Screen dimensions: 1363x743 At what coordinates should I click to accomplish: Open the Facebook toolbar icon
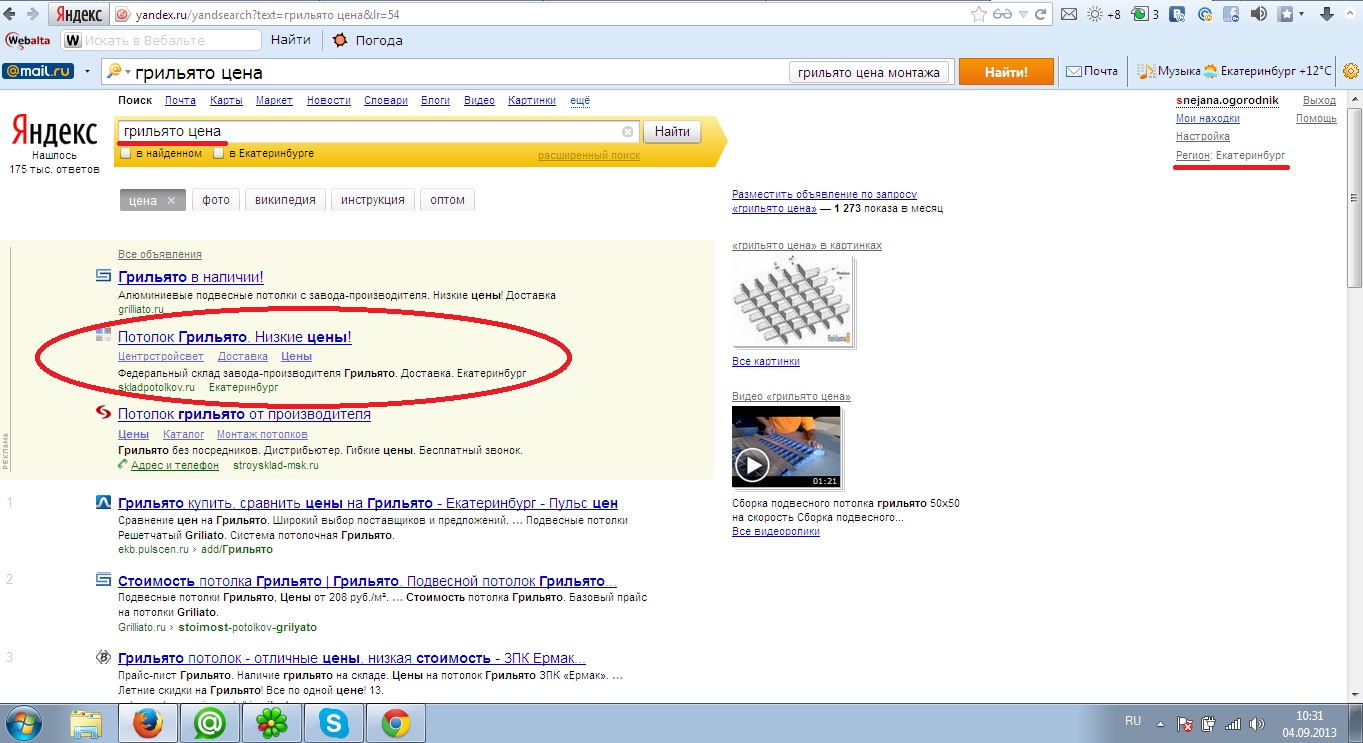click(x=1232, y=15)
